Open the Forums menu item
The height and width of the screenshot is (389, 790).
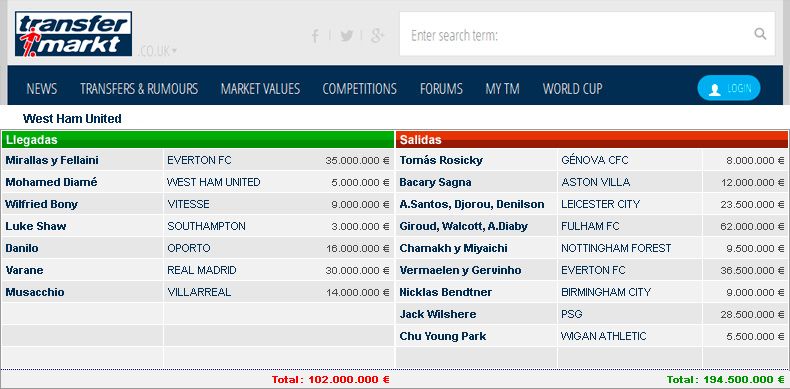441,89
